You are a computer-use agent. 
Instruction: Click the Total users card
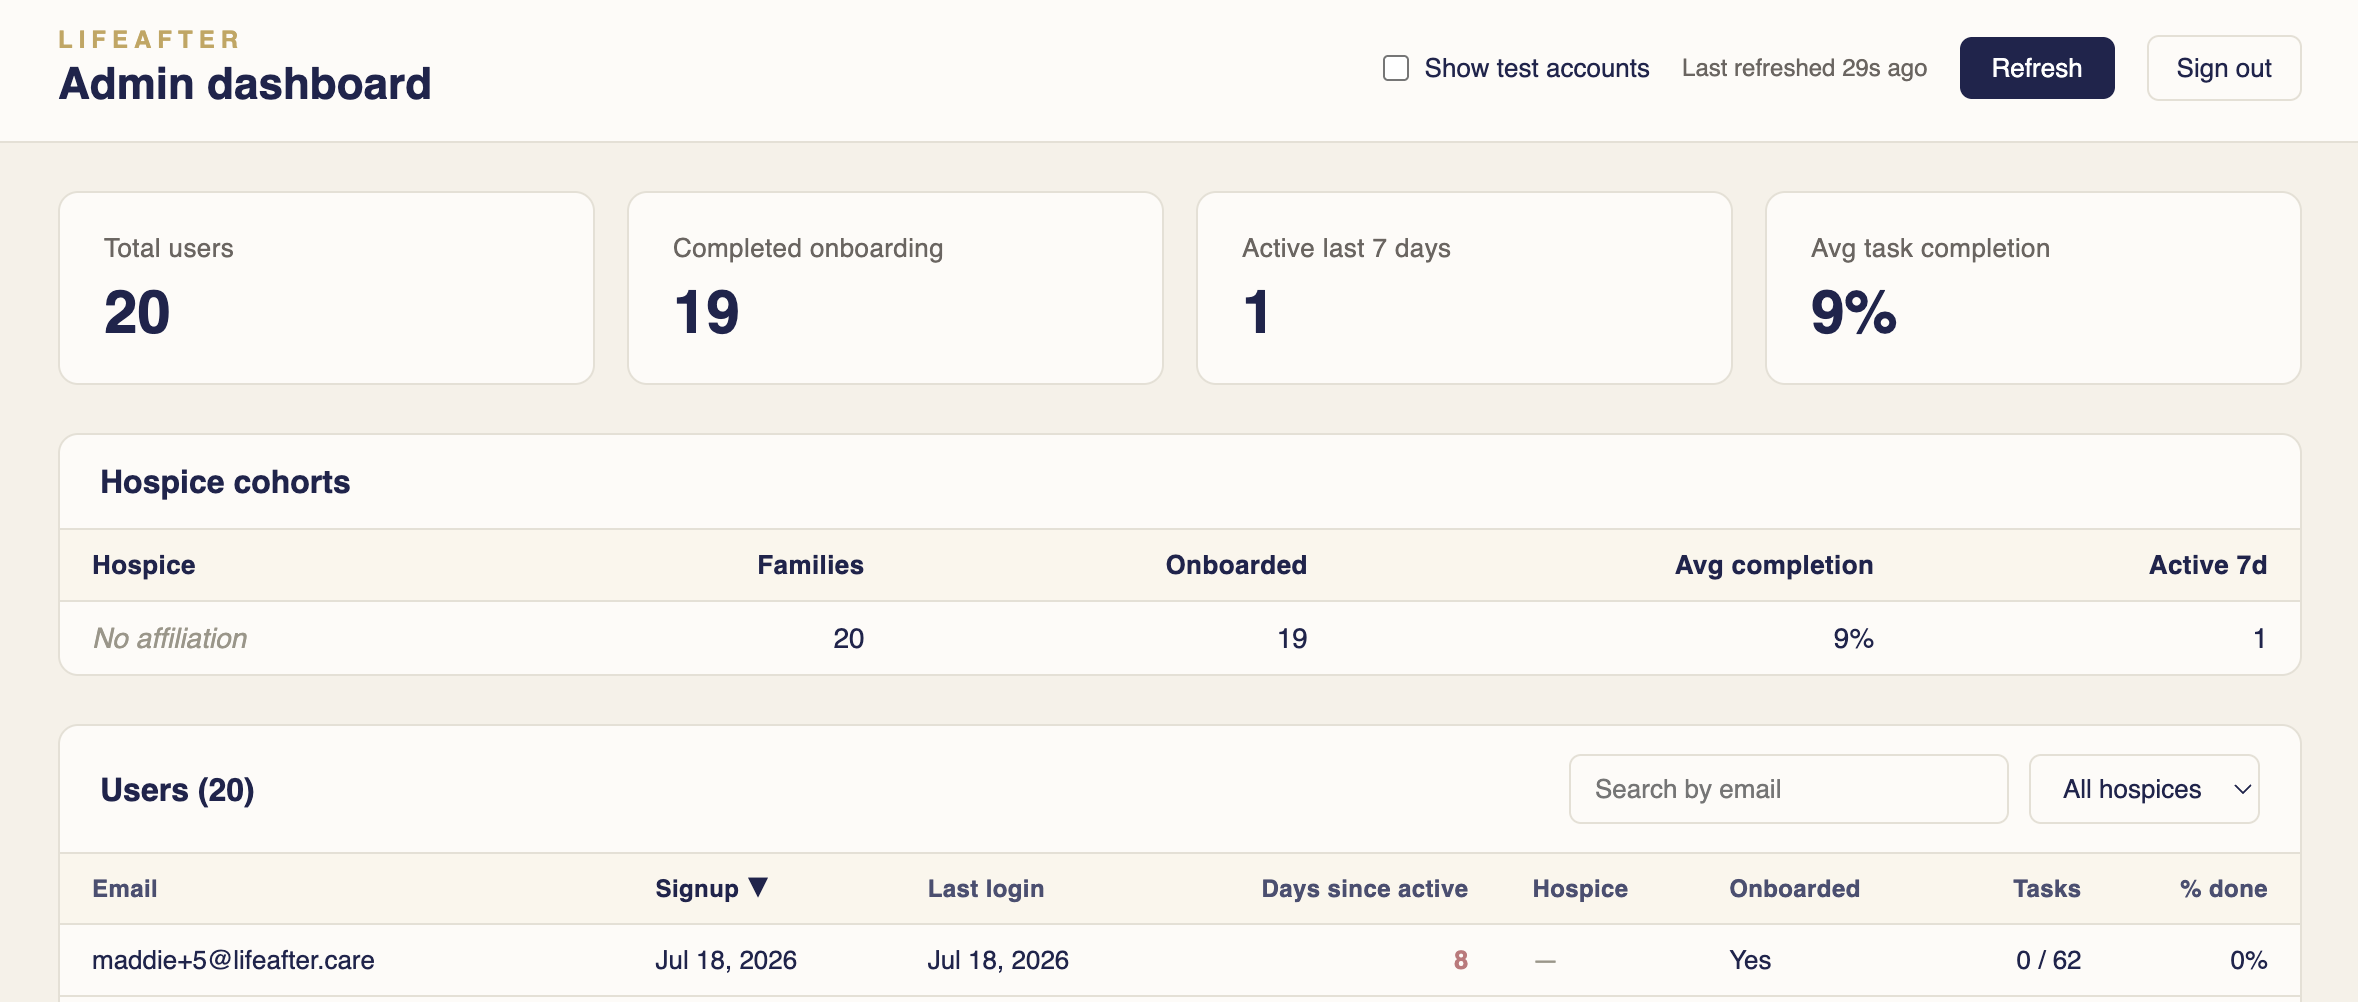pos(326,288)
